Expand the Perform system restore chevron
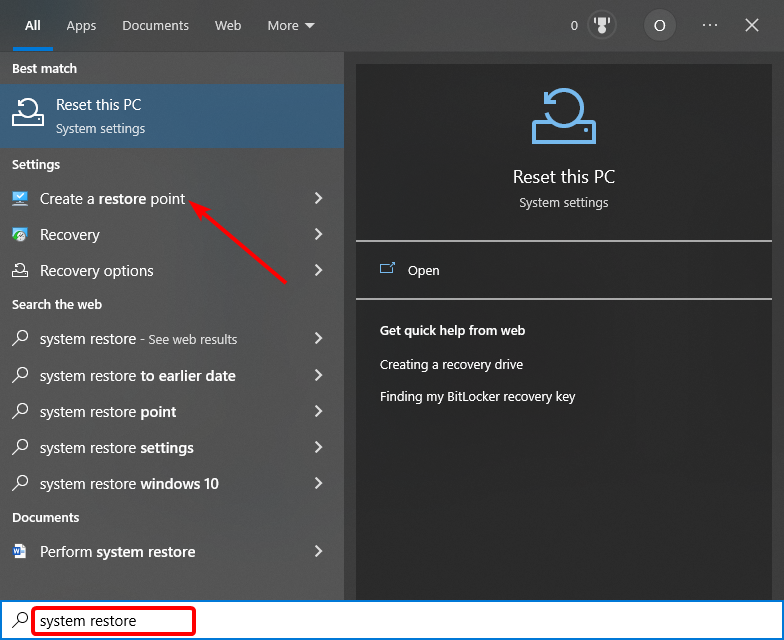The image size is (784, 640). 318,551
